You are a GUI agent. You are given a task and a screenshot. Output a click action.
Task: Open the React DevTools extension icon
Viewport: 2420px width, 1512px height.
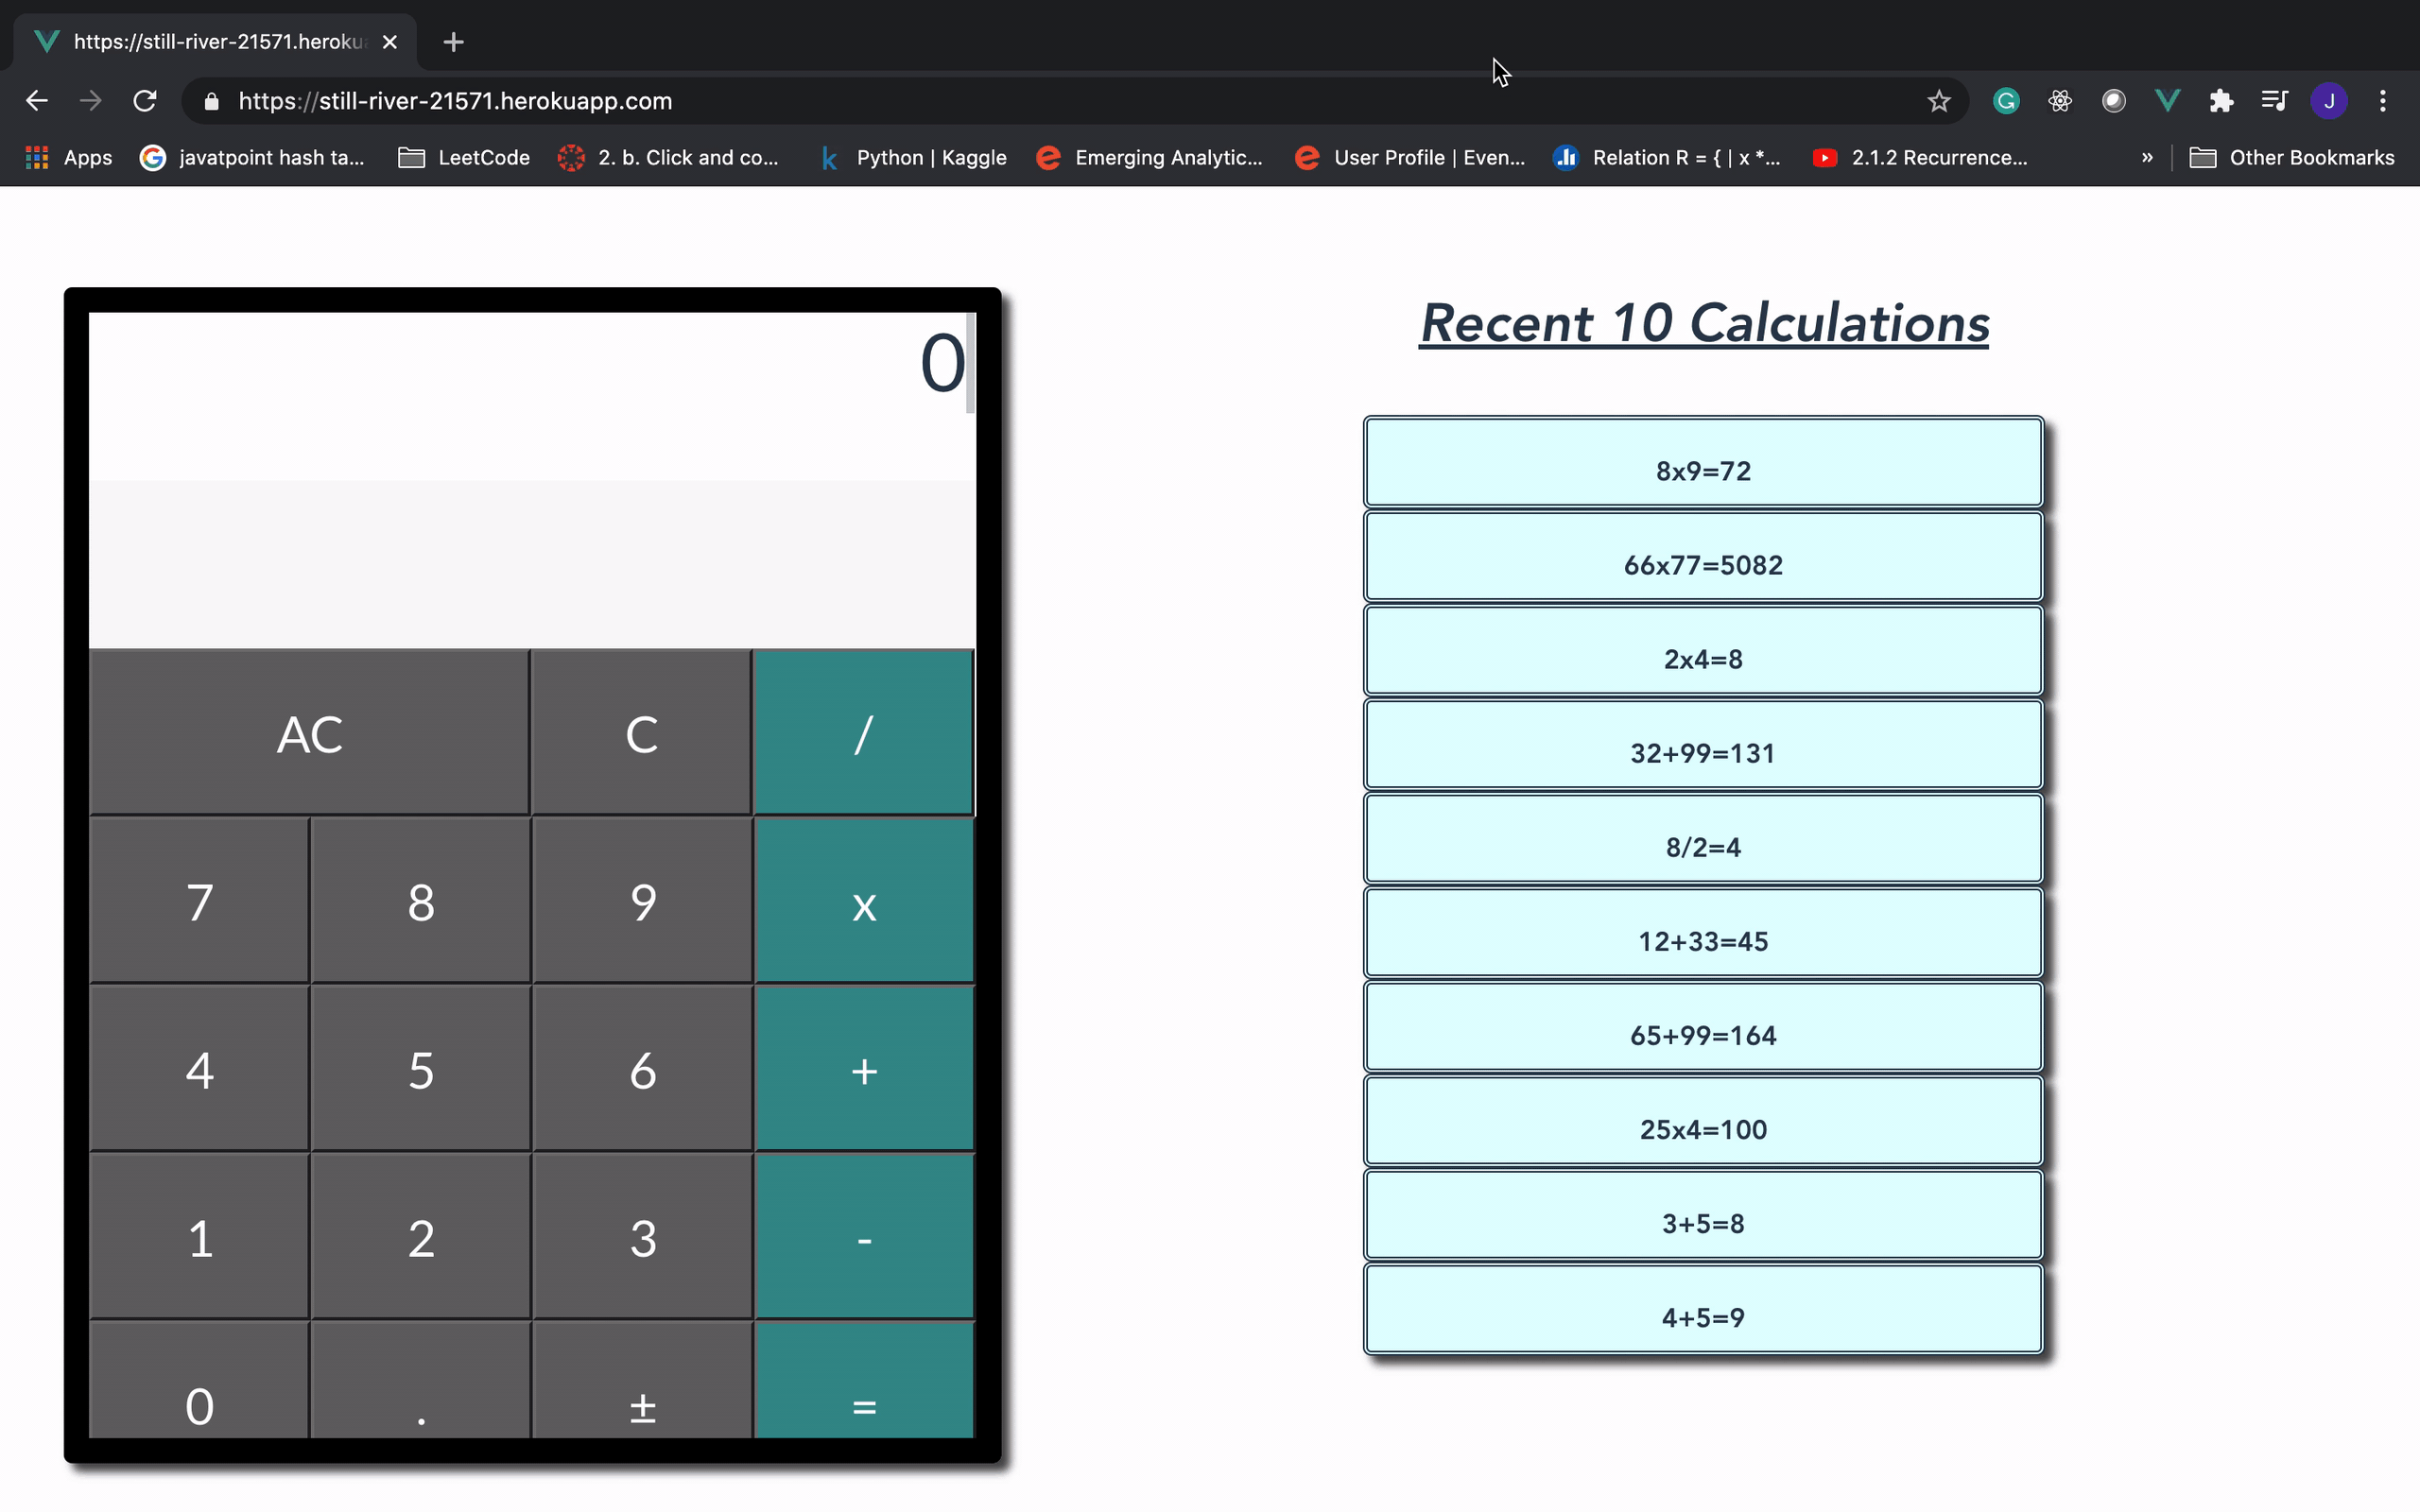click(x=2060, y=101)
